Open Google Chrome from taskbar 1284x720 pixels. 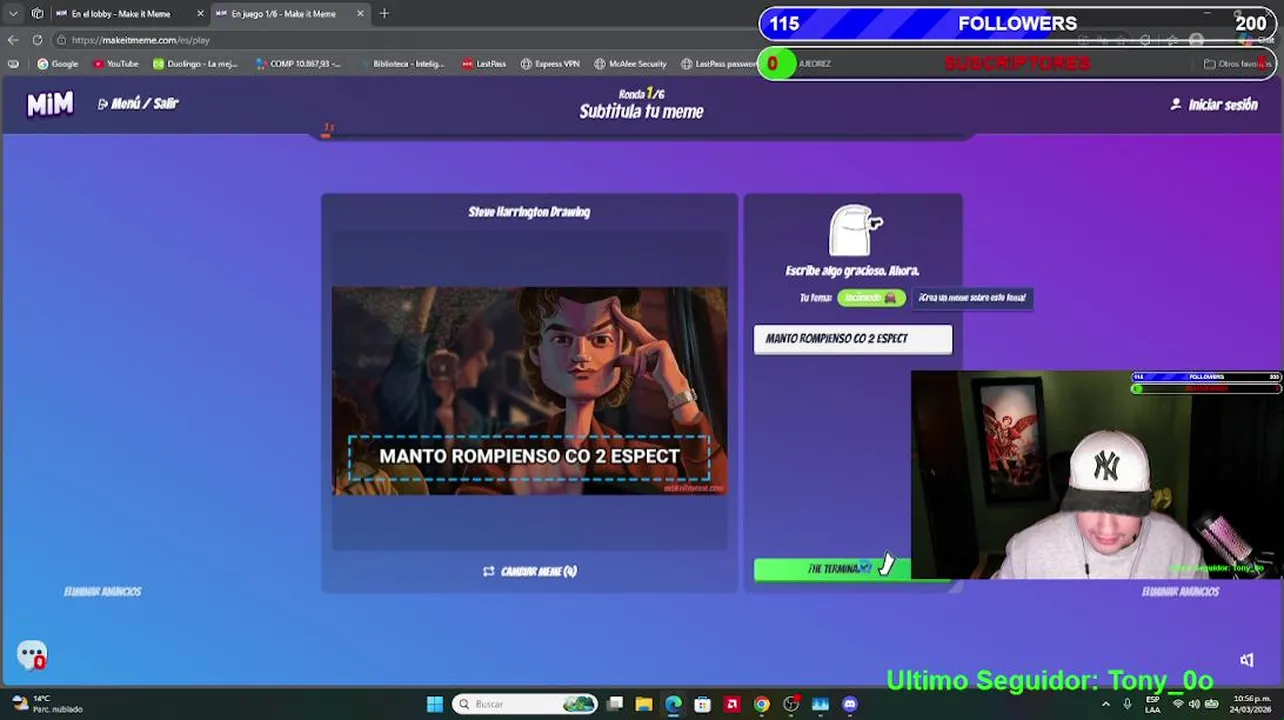pos(762,704)
